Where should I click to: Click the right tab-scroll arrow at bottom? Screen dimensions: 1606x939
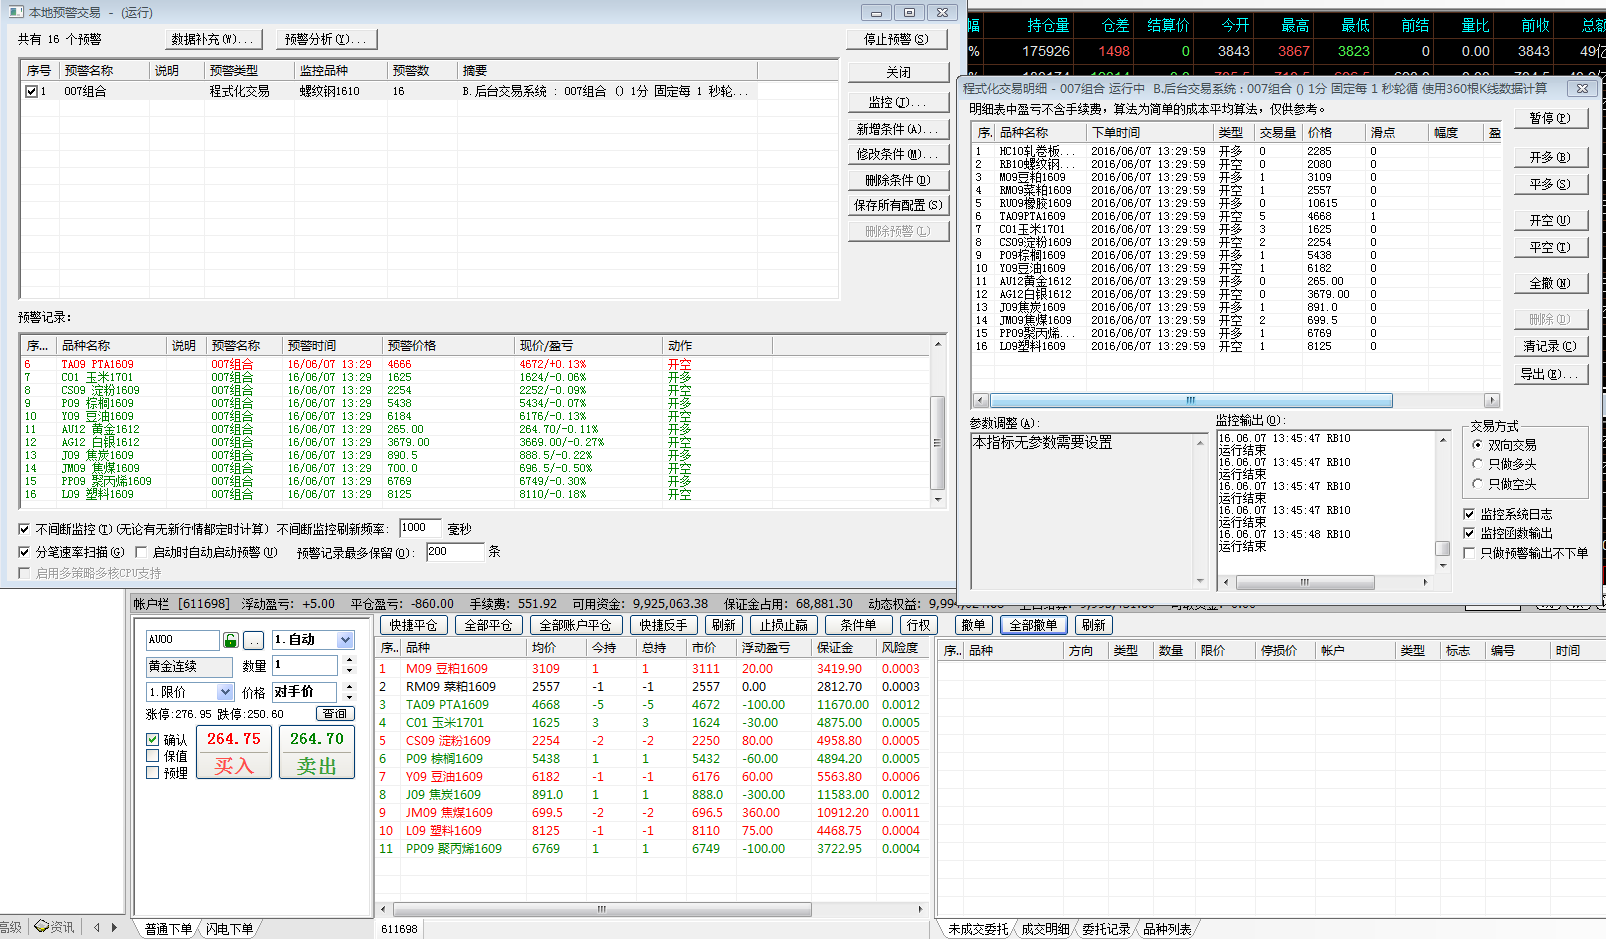[x=115, y=927]
